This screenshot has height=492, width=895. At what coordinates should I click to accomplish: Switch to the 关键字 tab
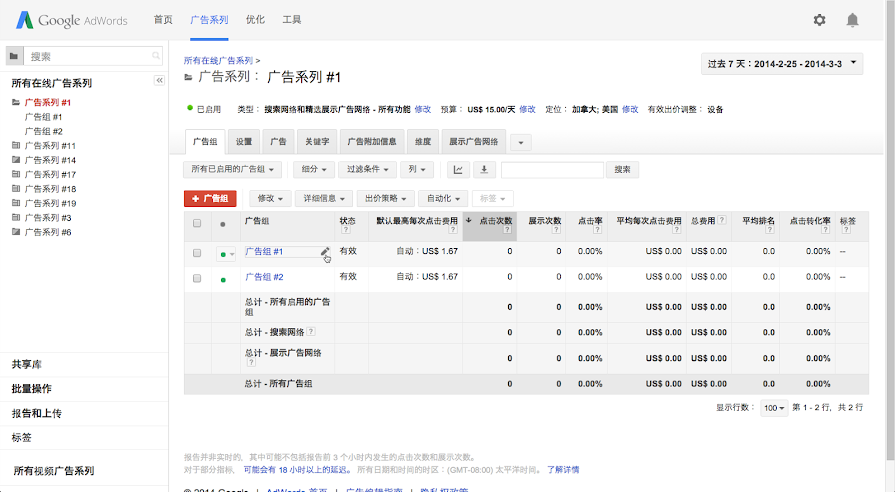[316, 142]
